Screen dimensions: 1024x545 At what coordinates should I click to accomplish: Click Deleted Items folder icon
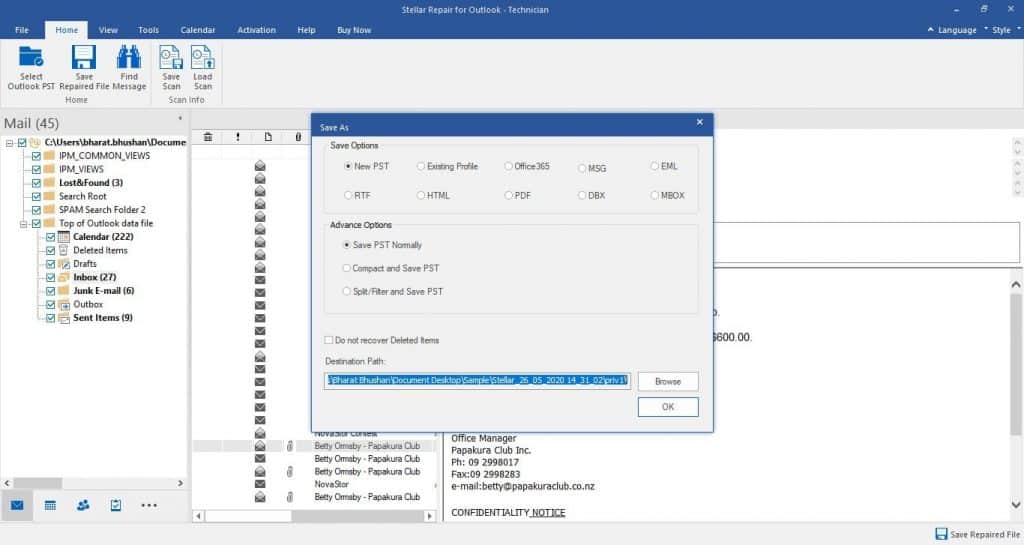[x=63, y=250]
